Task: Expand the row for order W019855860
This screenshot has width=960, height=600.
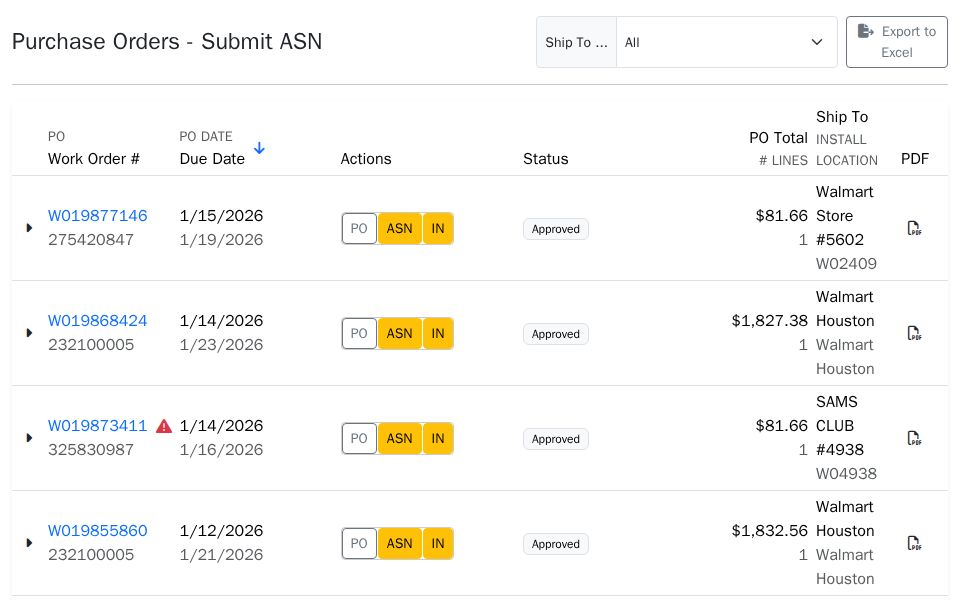Action: (29, 543)
